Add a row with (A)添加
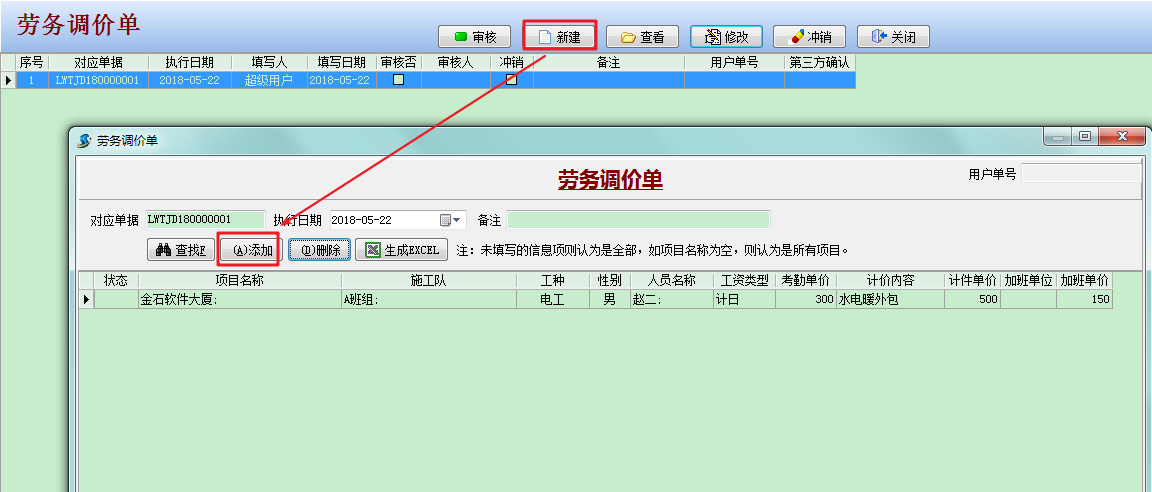1152x492 pixels. coord(252,250)
